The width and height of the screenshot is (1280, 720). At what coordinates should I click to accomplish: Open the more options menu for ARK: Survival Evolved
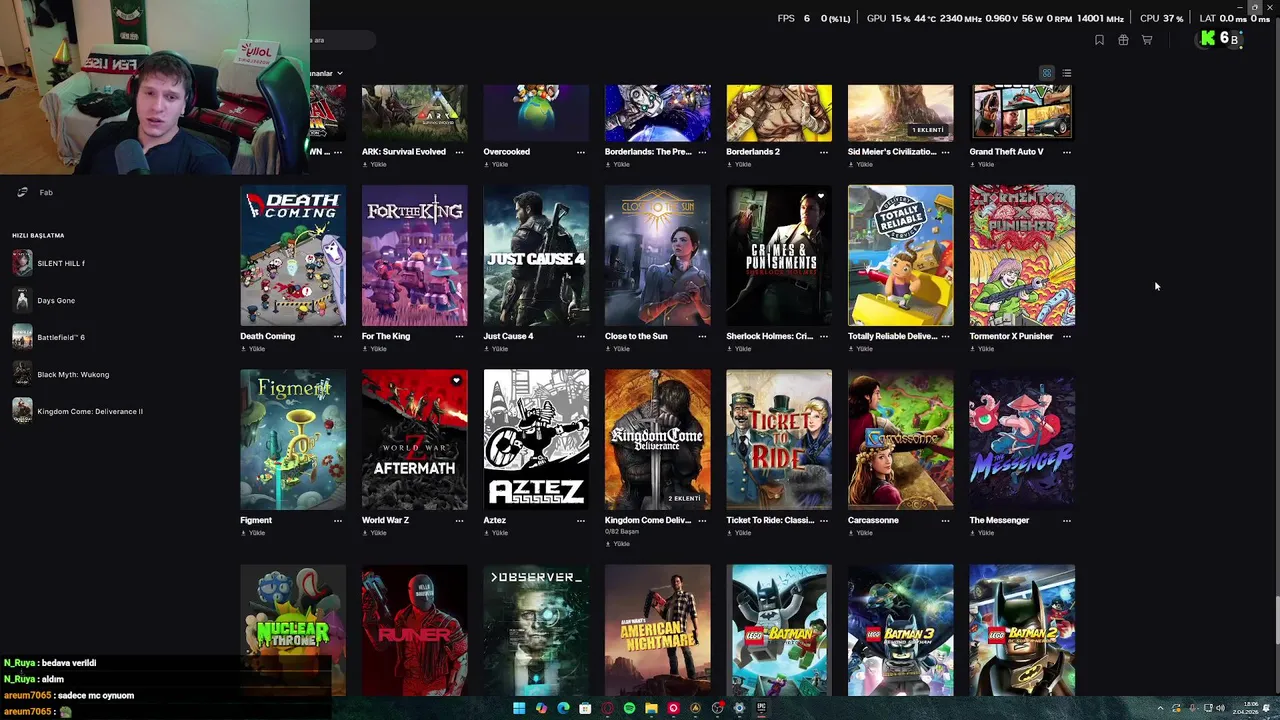coord(459,152)
